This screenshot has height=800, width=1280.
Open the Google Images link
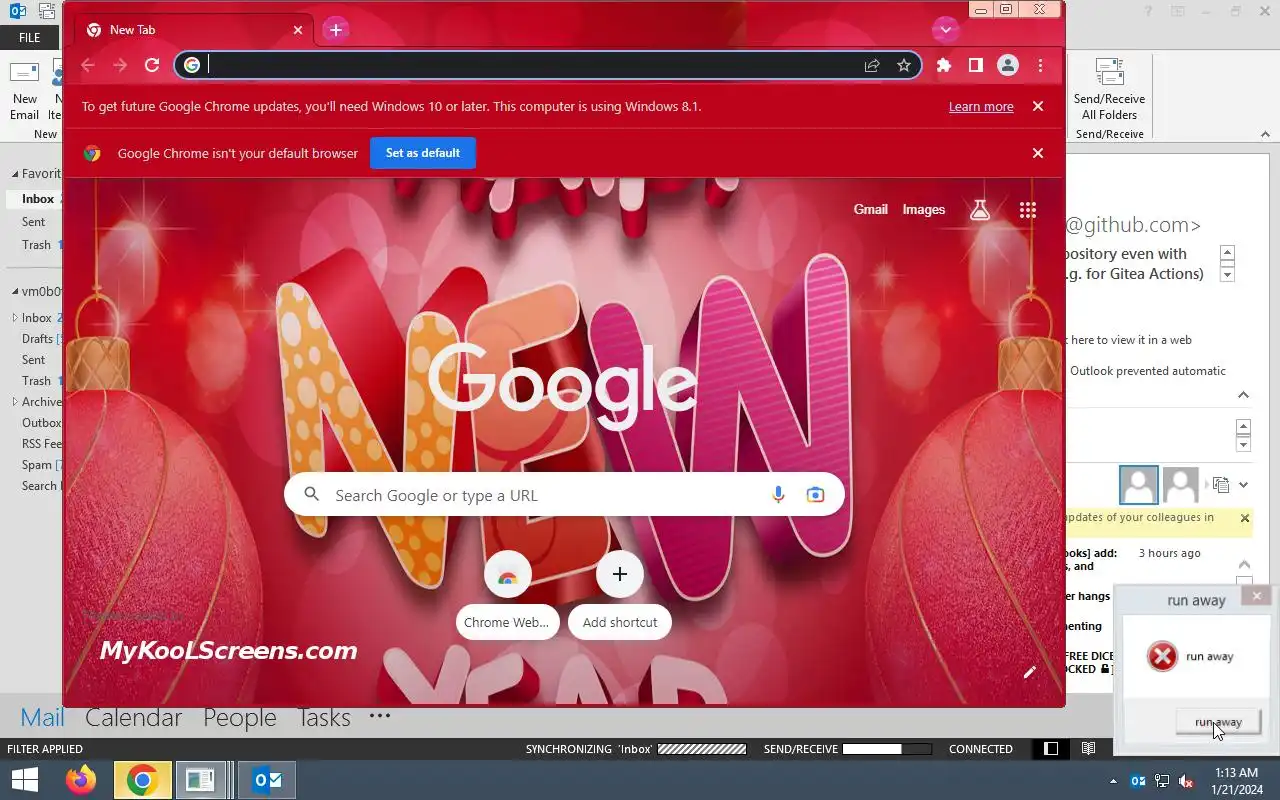point(924,209)
